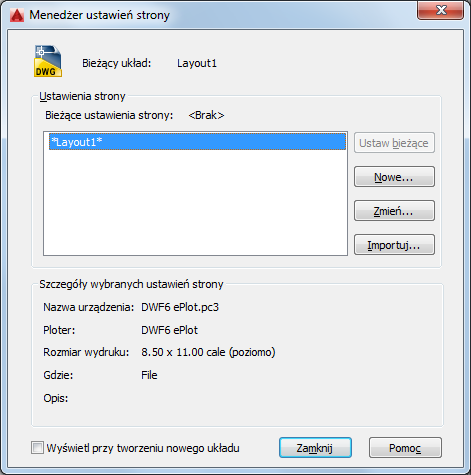Click the File value beside Gdzie

click(149, 375)
